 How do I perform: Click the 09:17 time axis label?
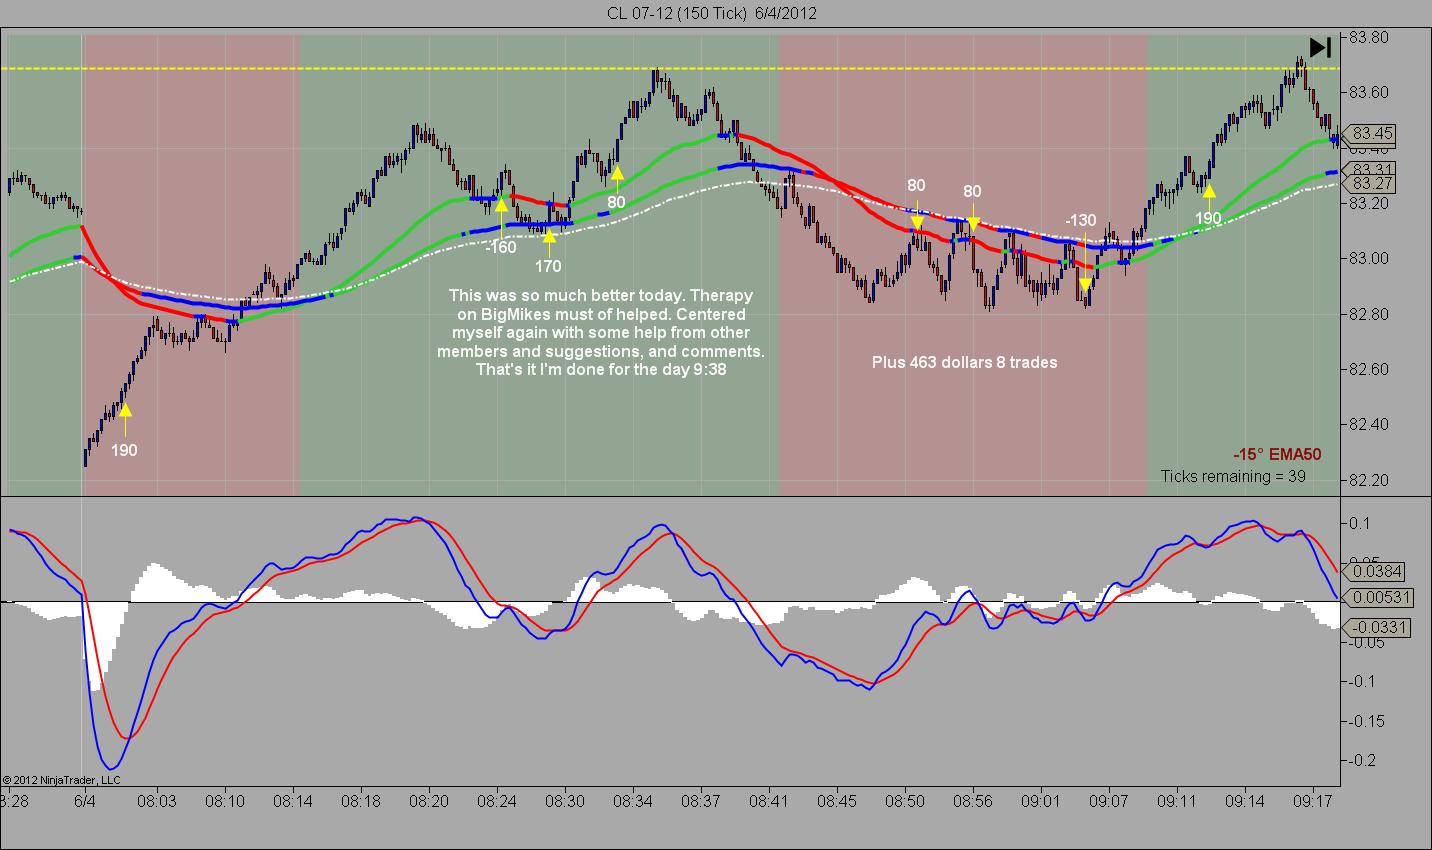tap(1312, 801)
